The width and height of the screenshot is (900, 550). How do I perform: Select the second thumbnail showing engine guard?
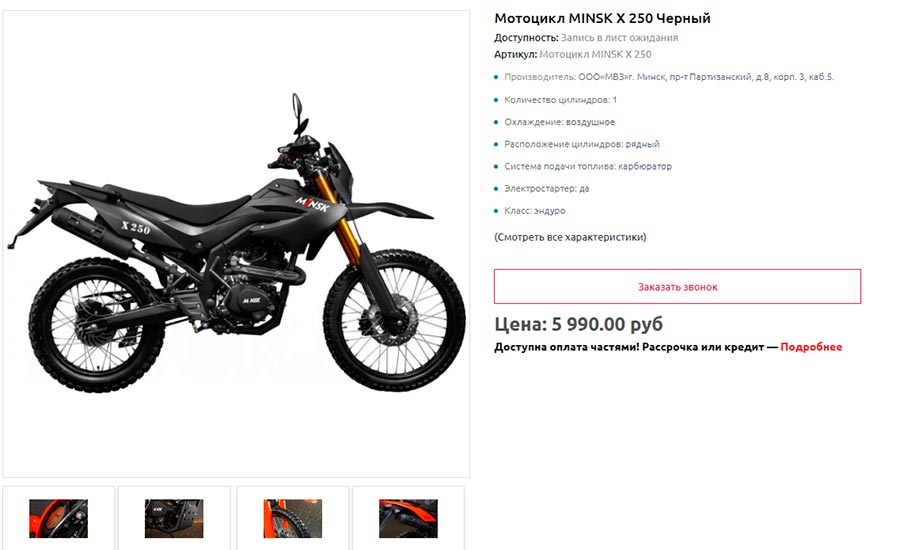coord(174,518)
